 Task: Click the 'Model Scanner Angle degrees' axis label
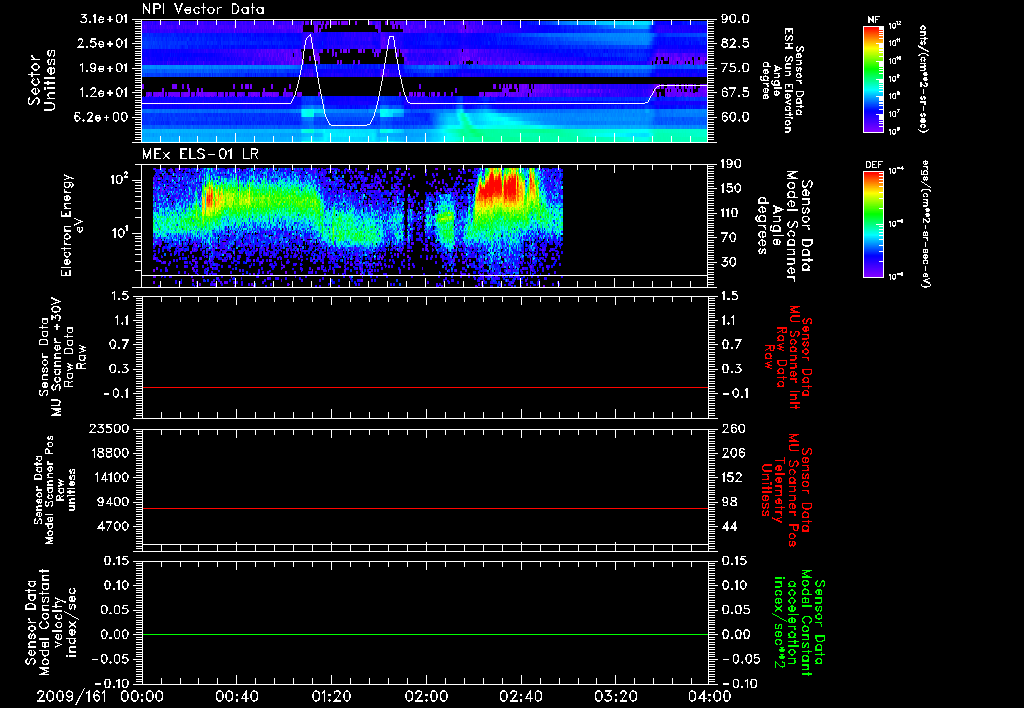(x=785, y=226)
